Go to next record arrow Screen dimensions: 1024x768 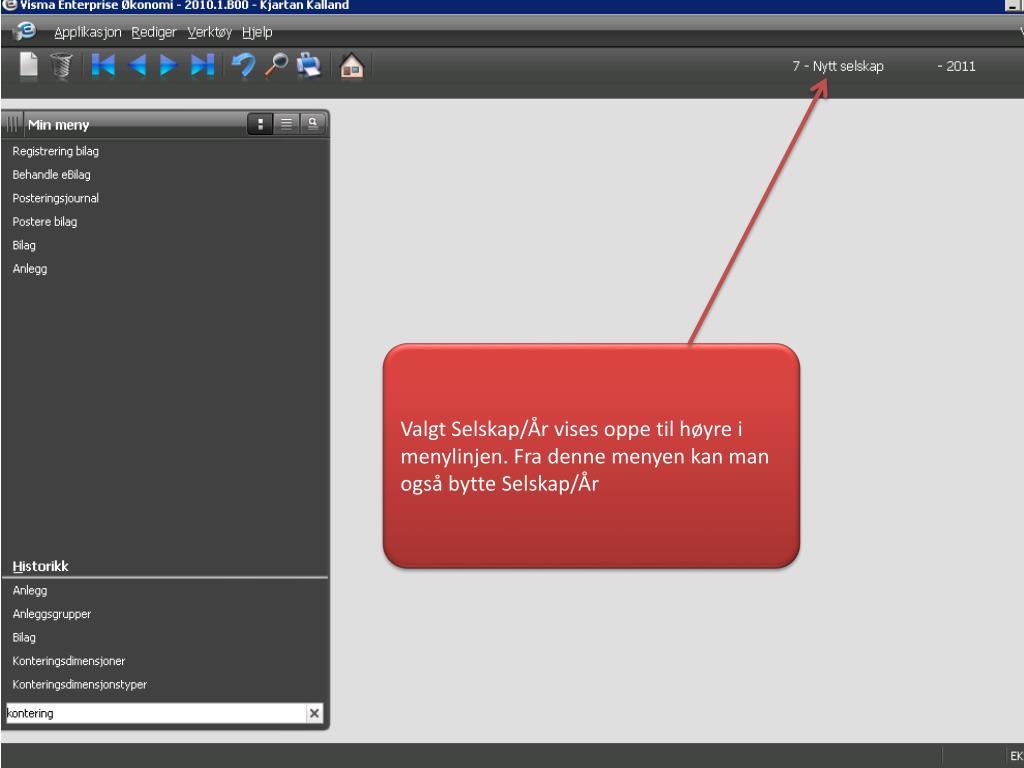click(168, 65)
